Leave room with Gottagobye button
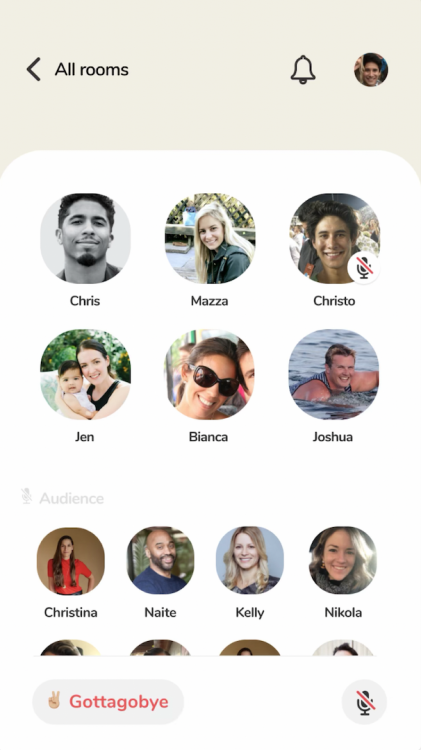 coord(108,702)
